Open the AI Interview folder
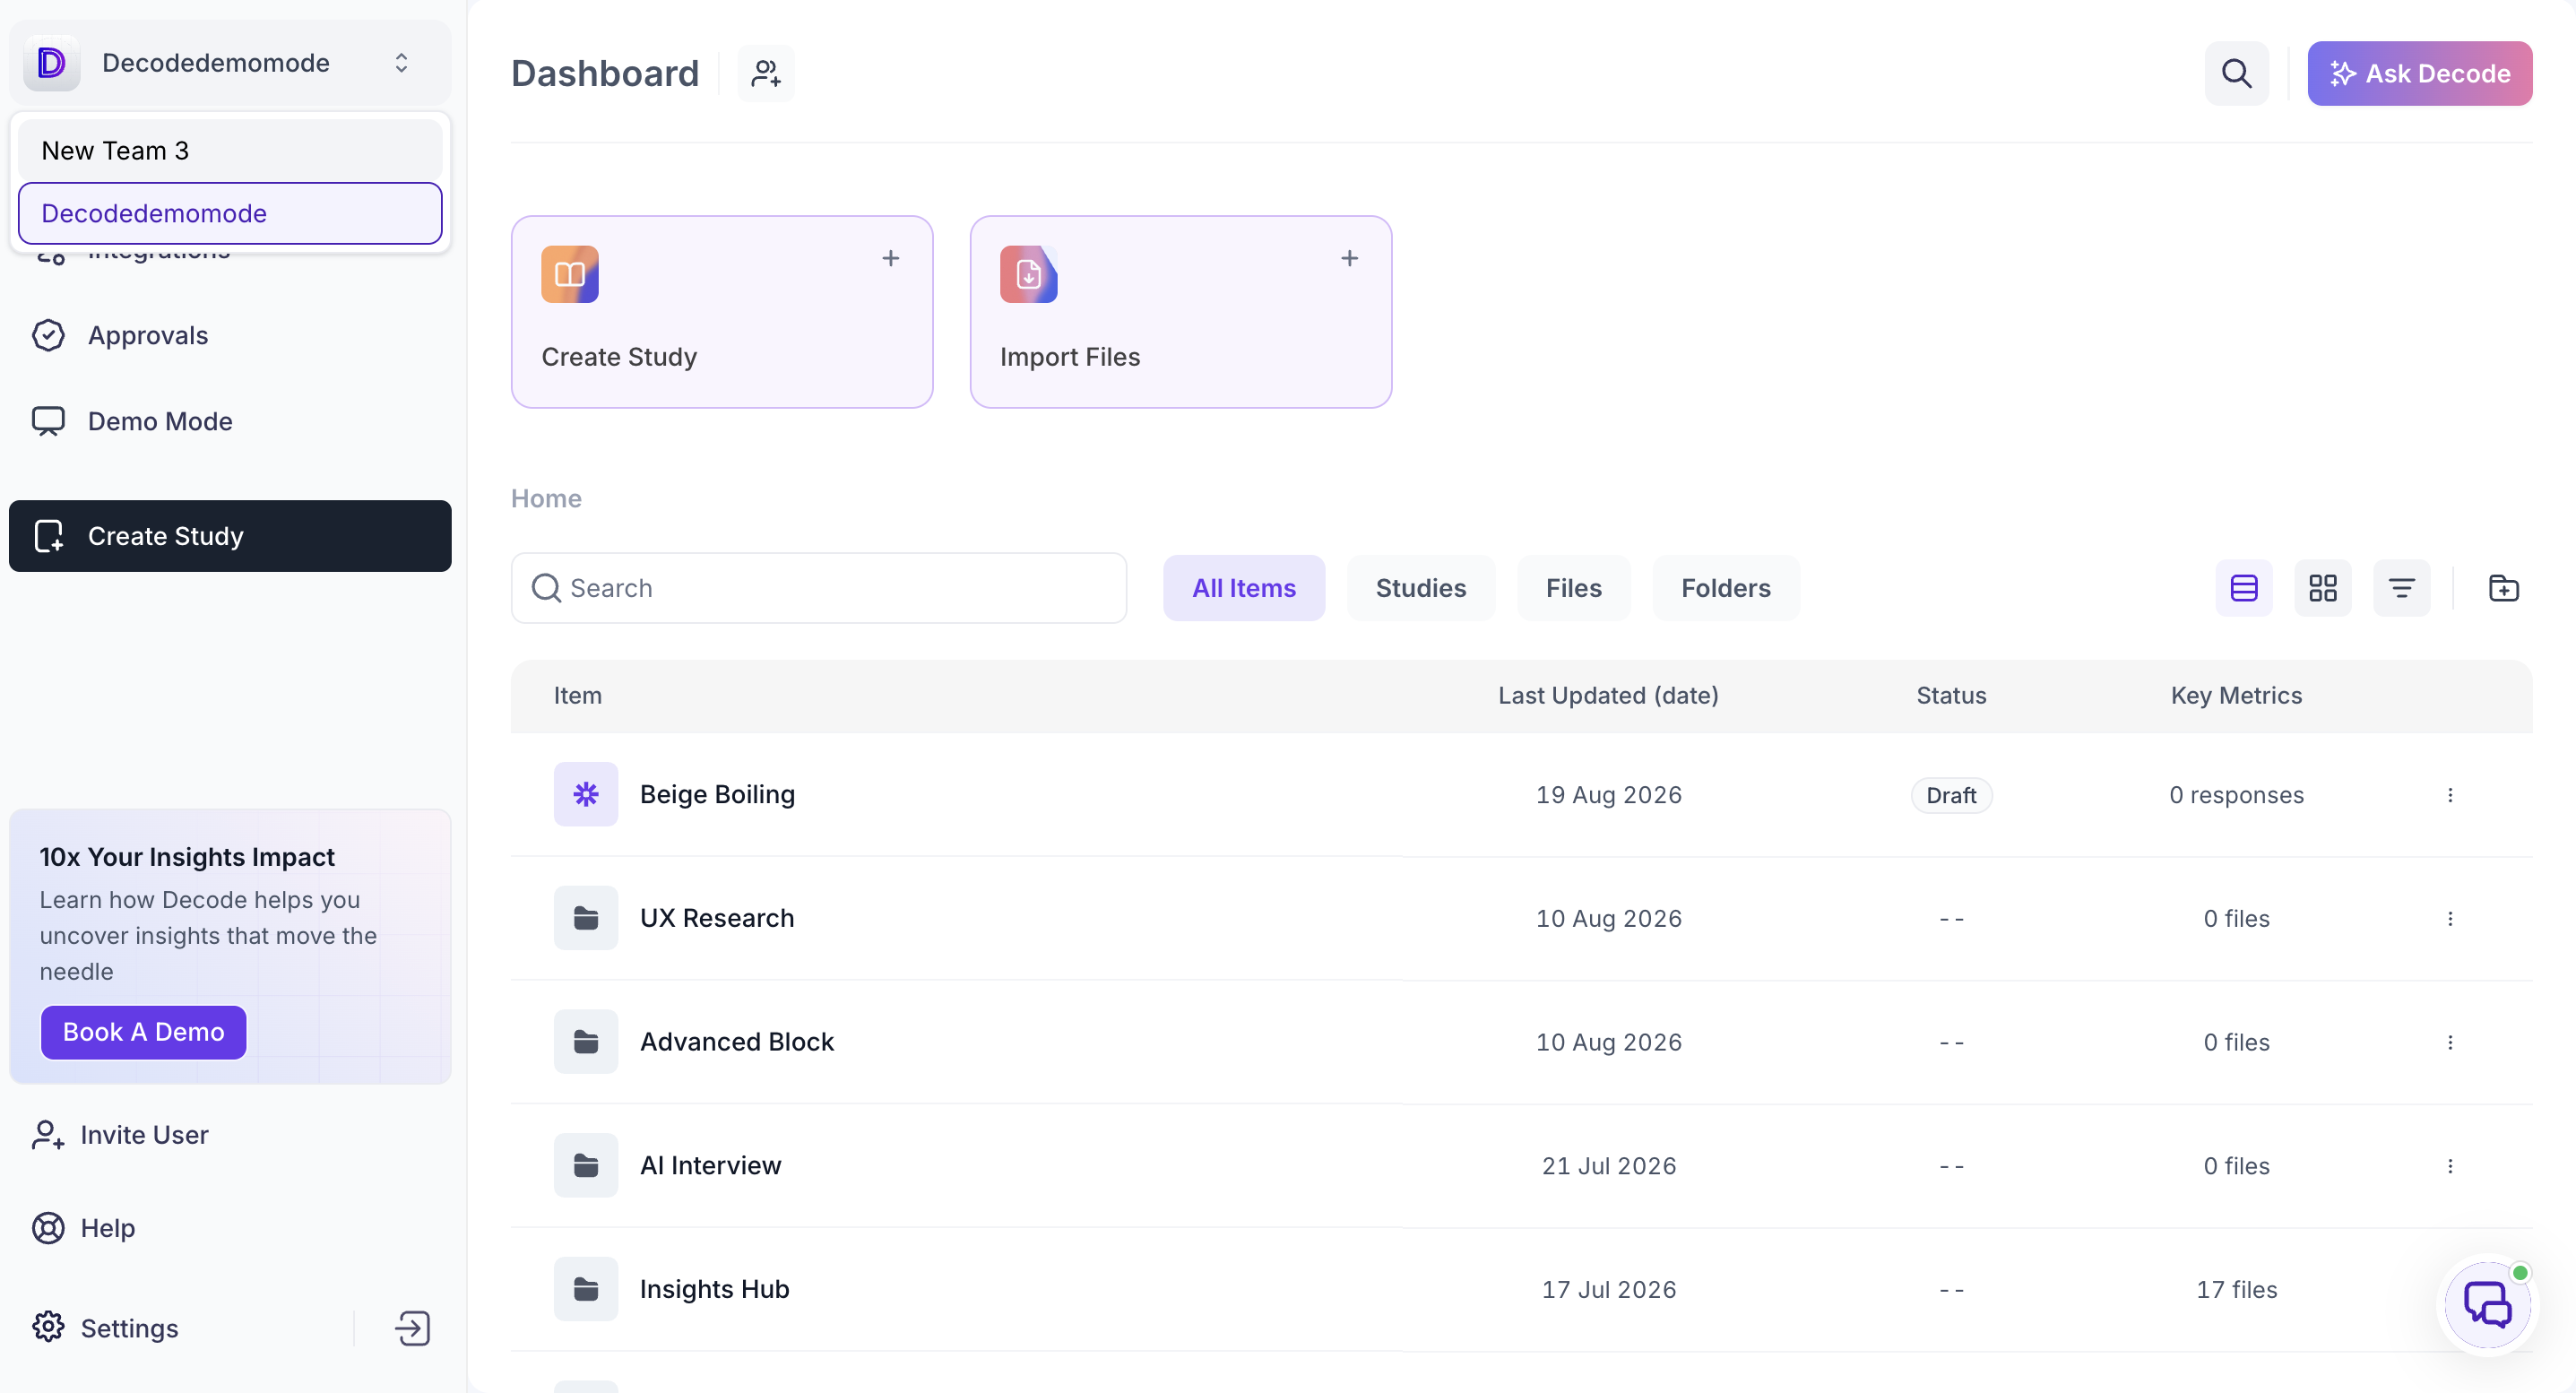The image size is (2576, 1393). (x=711, y=1166)
